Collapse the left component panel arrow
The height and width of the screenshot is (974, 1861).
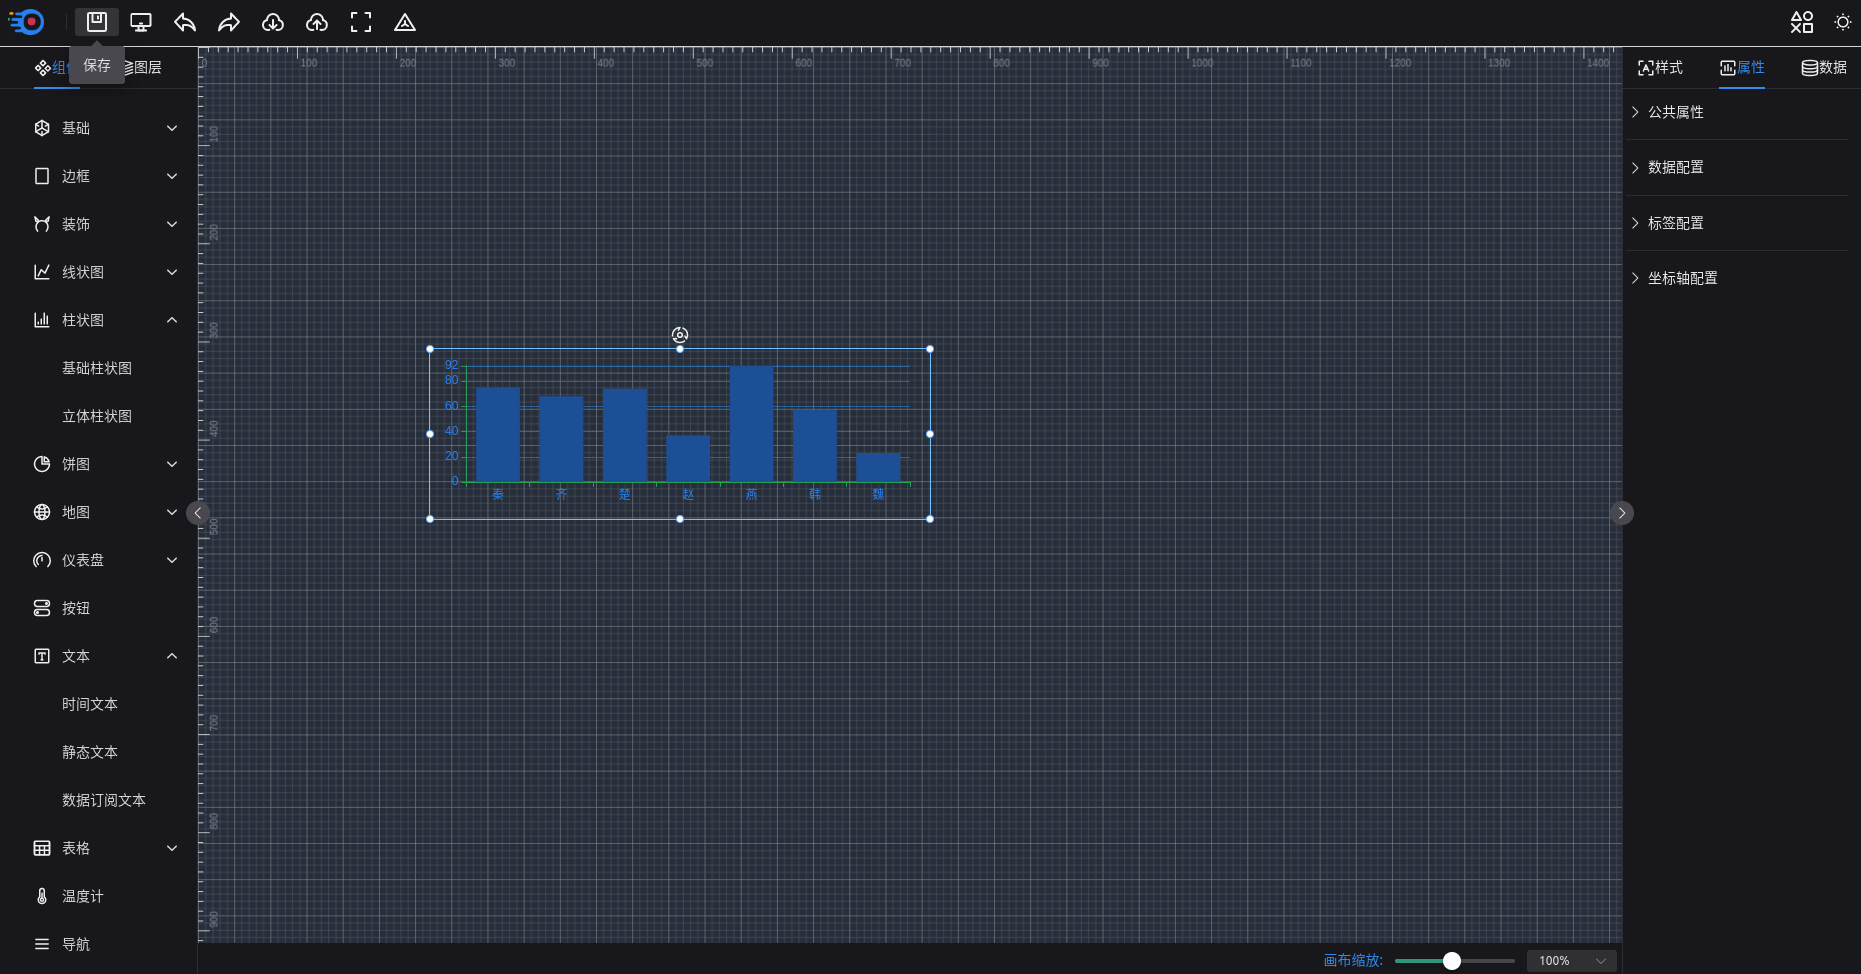tap(198, 513)
